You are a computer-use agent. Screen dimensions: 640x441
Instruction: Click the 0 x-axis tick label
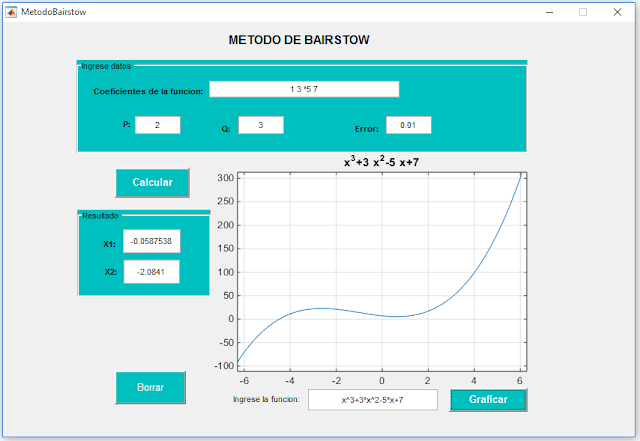(x=382, y=381)
